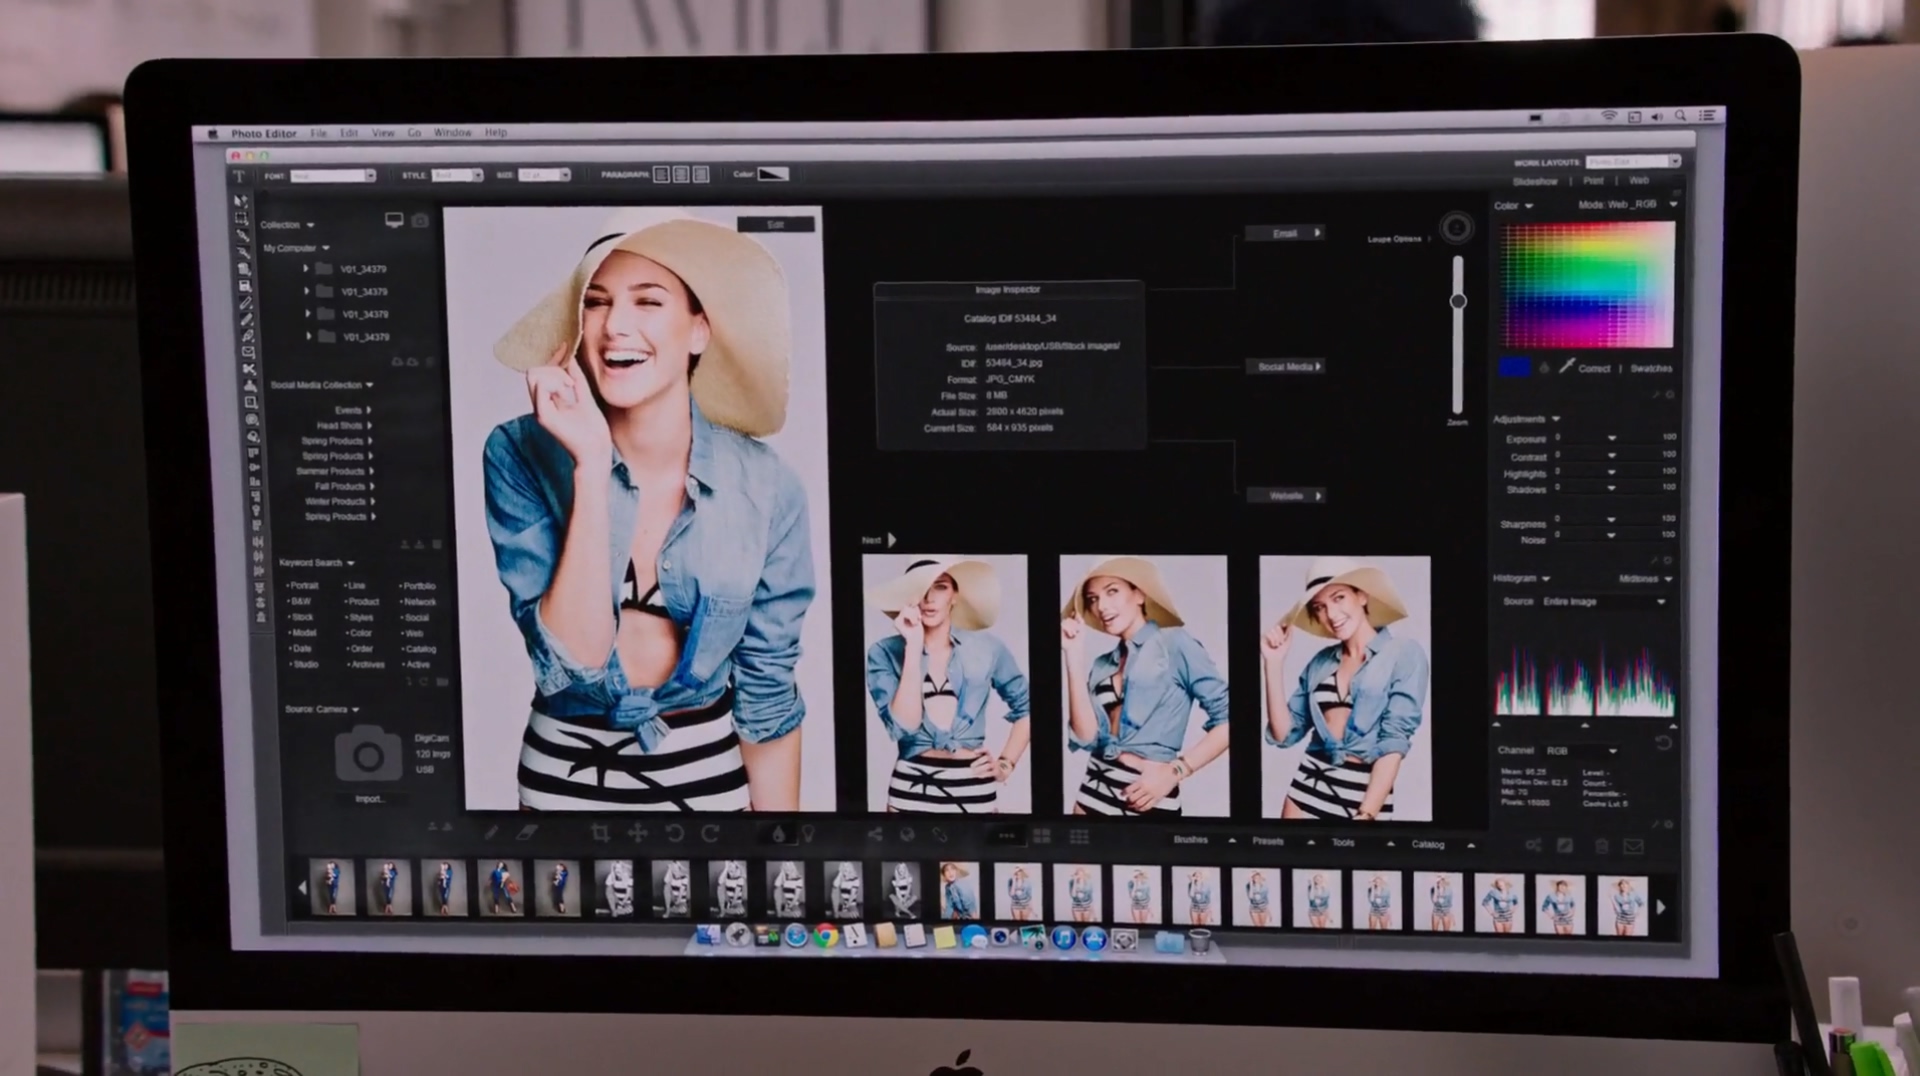The height and width of the screenshot is (1076, 1920).
Task: Open the Edit menu in menu bar
Action: click(x=349, y=133)
